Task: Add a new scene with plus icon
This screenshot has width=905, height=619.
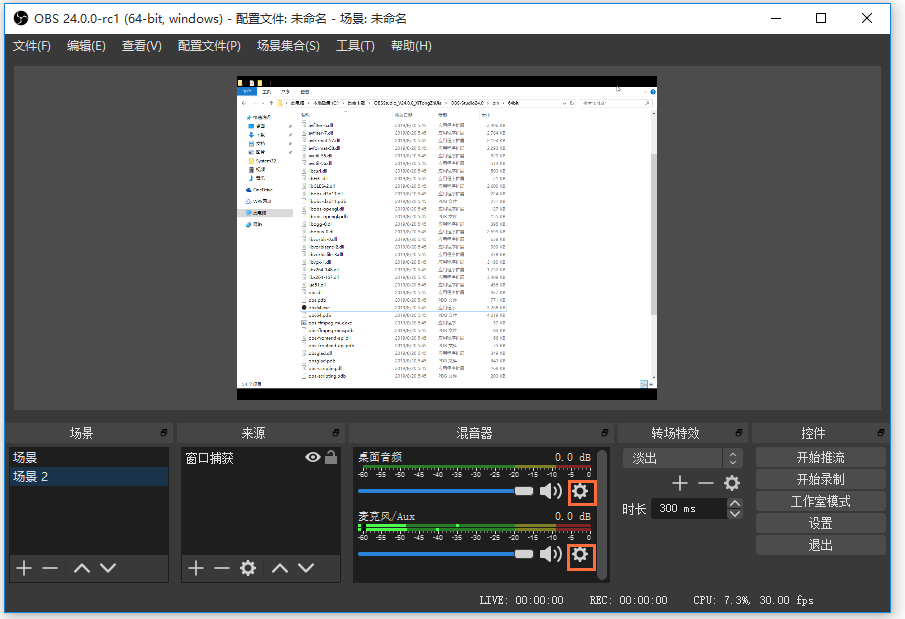Action: click(24, 568)
